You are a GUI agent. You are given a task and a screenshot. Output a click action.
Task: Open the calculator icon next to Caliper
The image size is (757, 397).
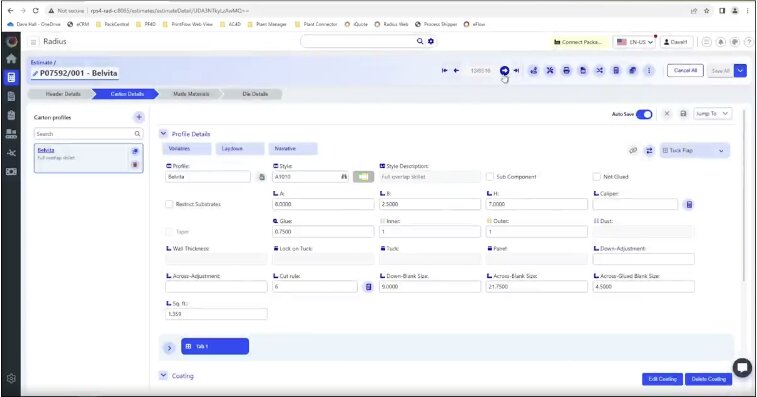click(x=689, y=204)
